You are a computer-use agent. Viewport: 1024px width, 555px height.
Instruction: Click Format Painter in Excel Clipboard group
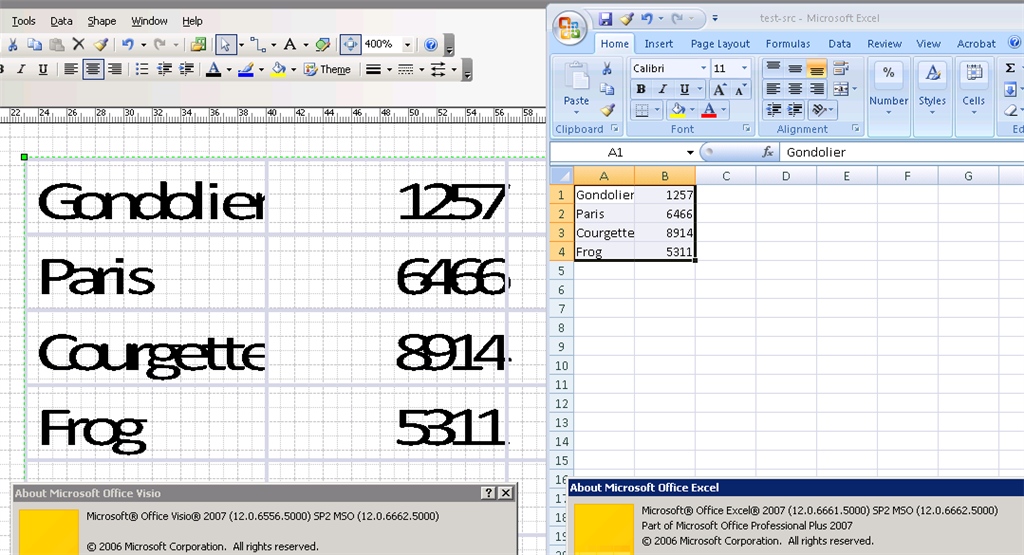[608, 110]
